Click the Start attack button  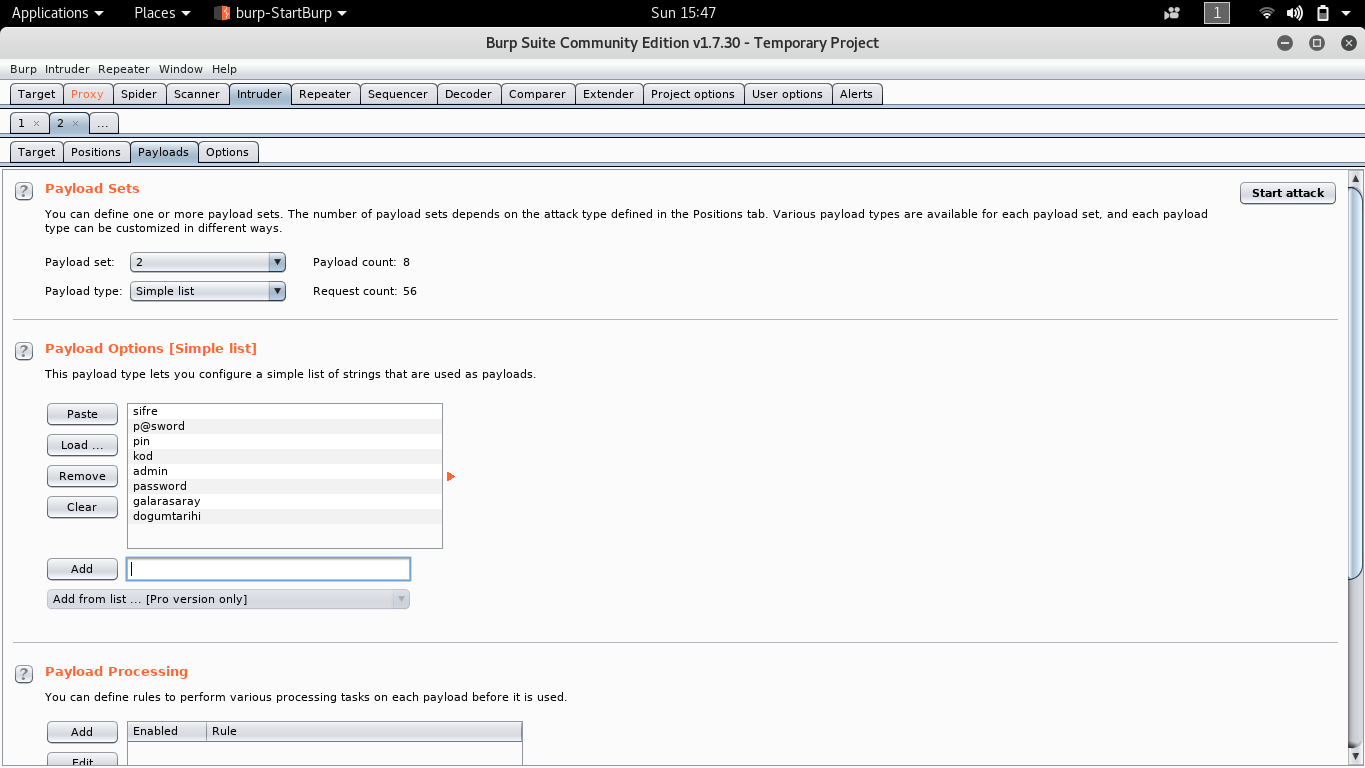(x=1288, y=193)
